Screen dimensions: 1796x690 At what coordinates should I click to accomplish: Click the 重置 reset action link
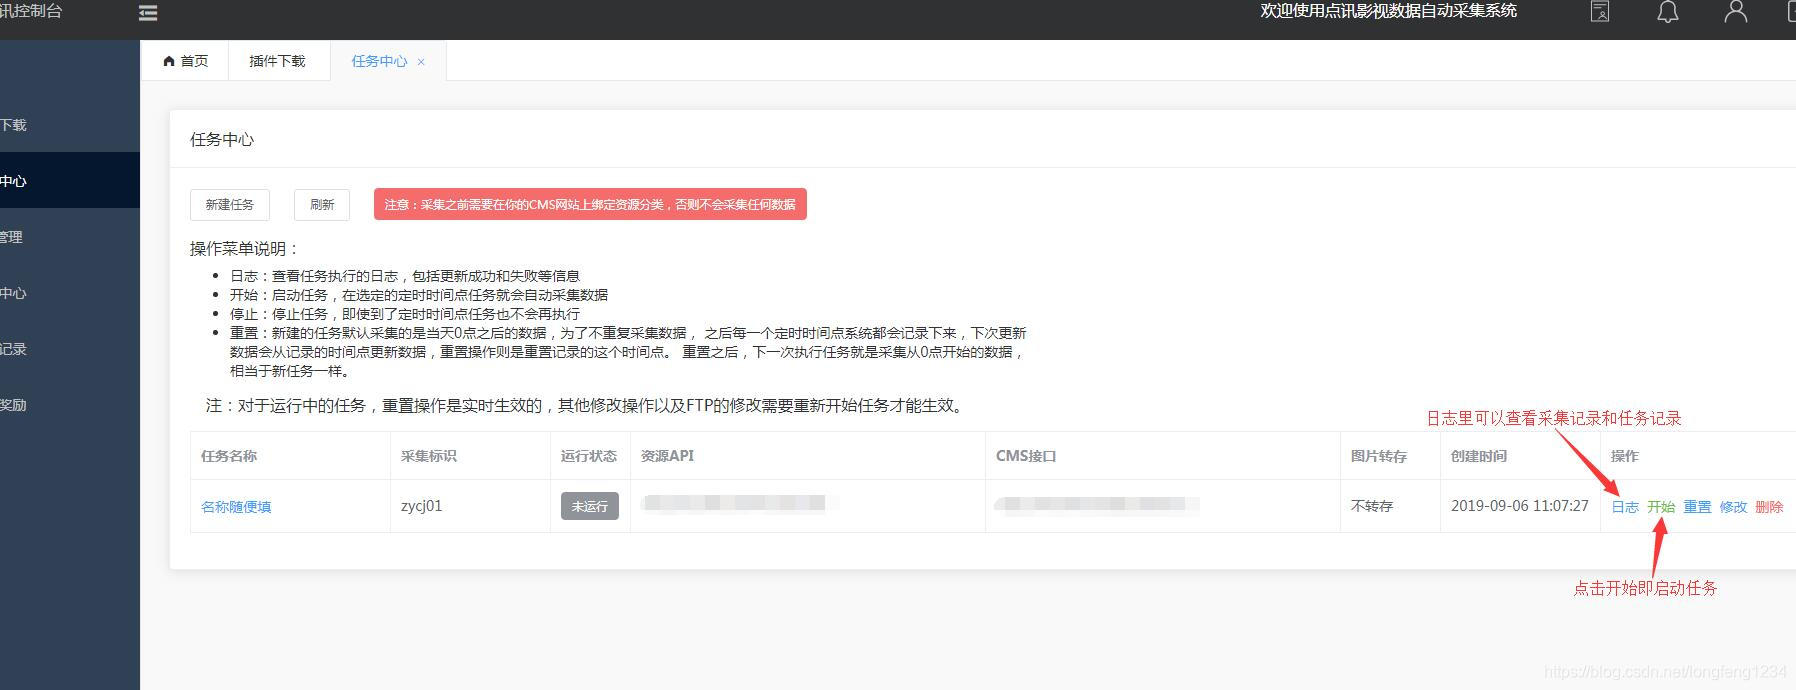pos(1697,507)
